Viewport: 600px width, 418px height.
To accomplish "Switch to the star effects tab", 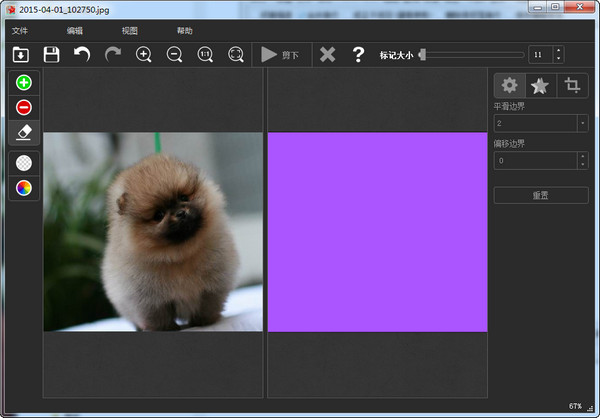I will pos(540,85).
